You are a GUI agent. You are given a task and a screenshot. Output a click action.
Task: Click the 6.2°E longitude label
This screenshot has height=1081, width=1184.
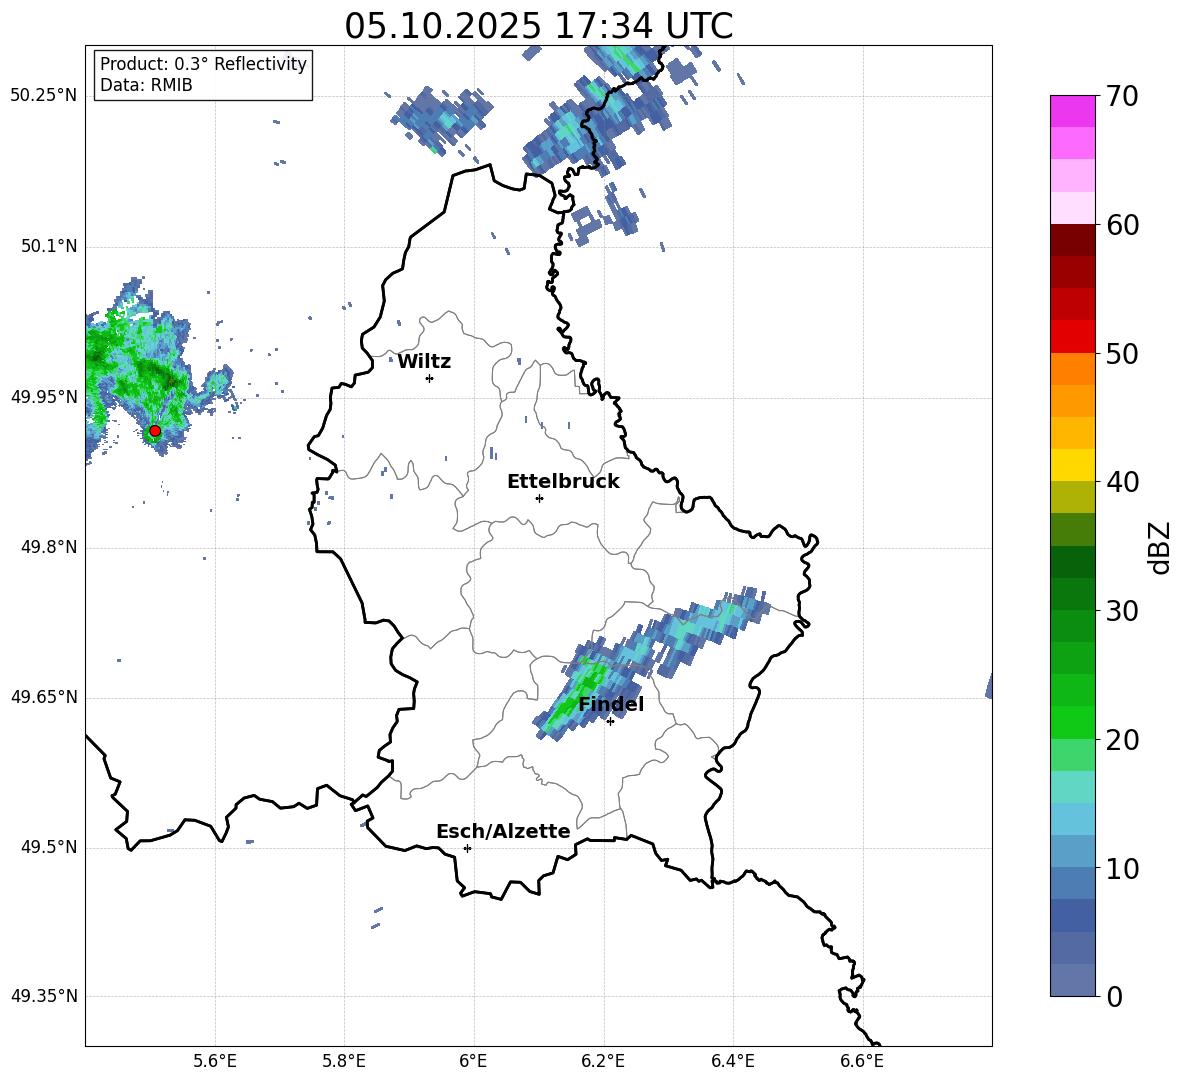click(x=603, y=1061)
